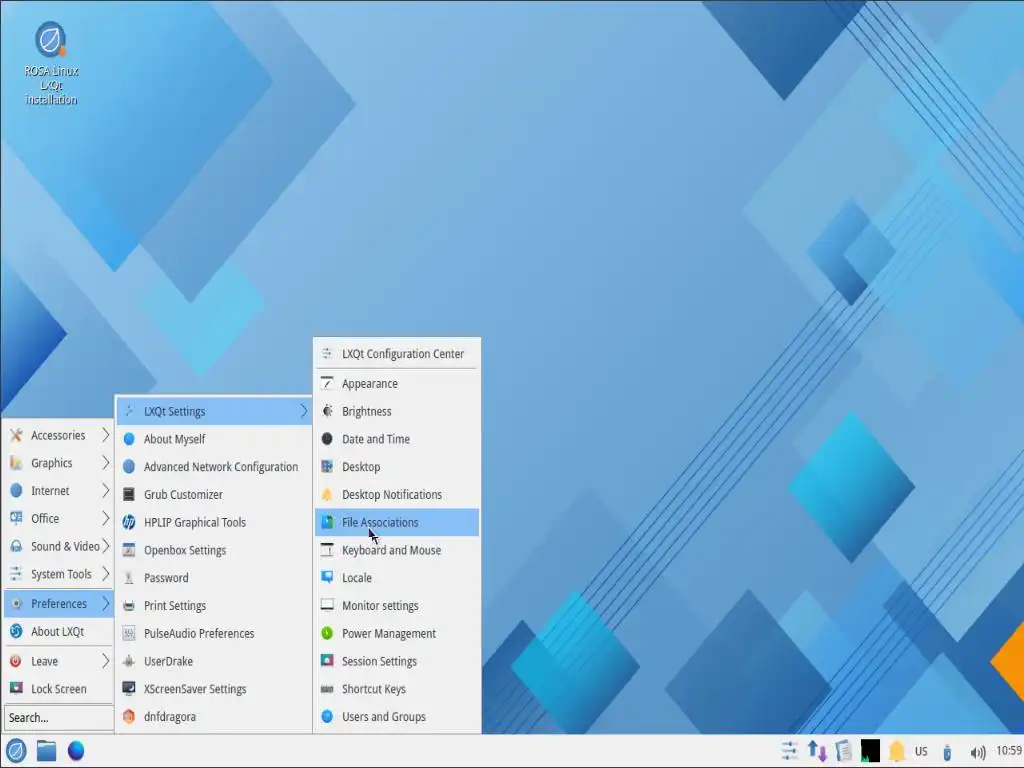
Task: Choose the Password entry
Action: pyautogui.click(x=214, y=577)
